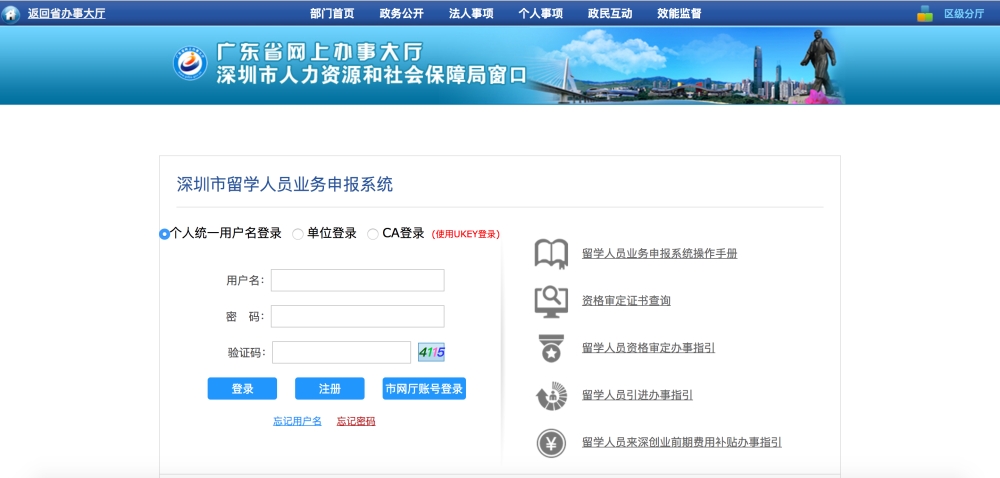Click the red 使用UKEY登录 note
Image resolution: width=1000 pixels, height=478 pixels.
click(x=466, y=234)
